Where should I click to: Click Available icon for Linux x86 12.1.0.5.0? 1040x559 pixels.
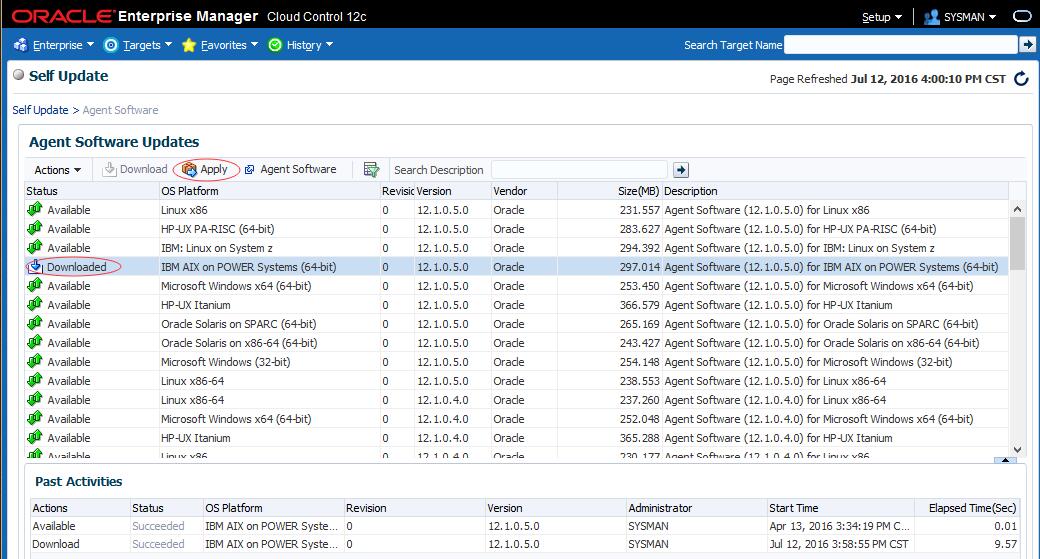[34, 210]
